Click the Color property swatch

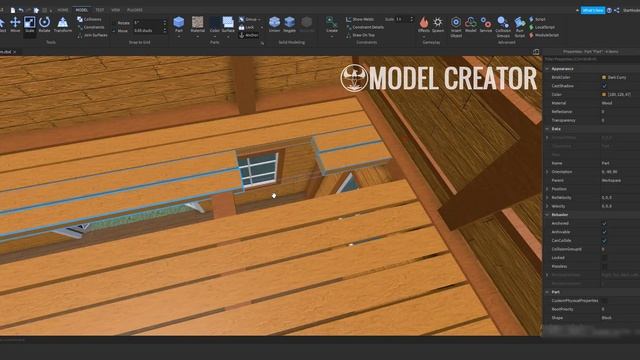pyautogui.click(x=604, y=94)
